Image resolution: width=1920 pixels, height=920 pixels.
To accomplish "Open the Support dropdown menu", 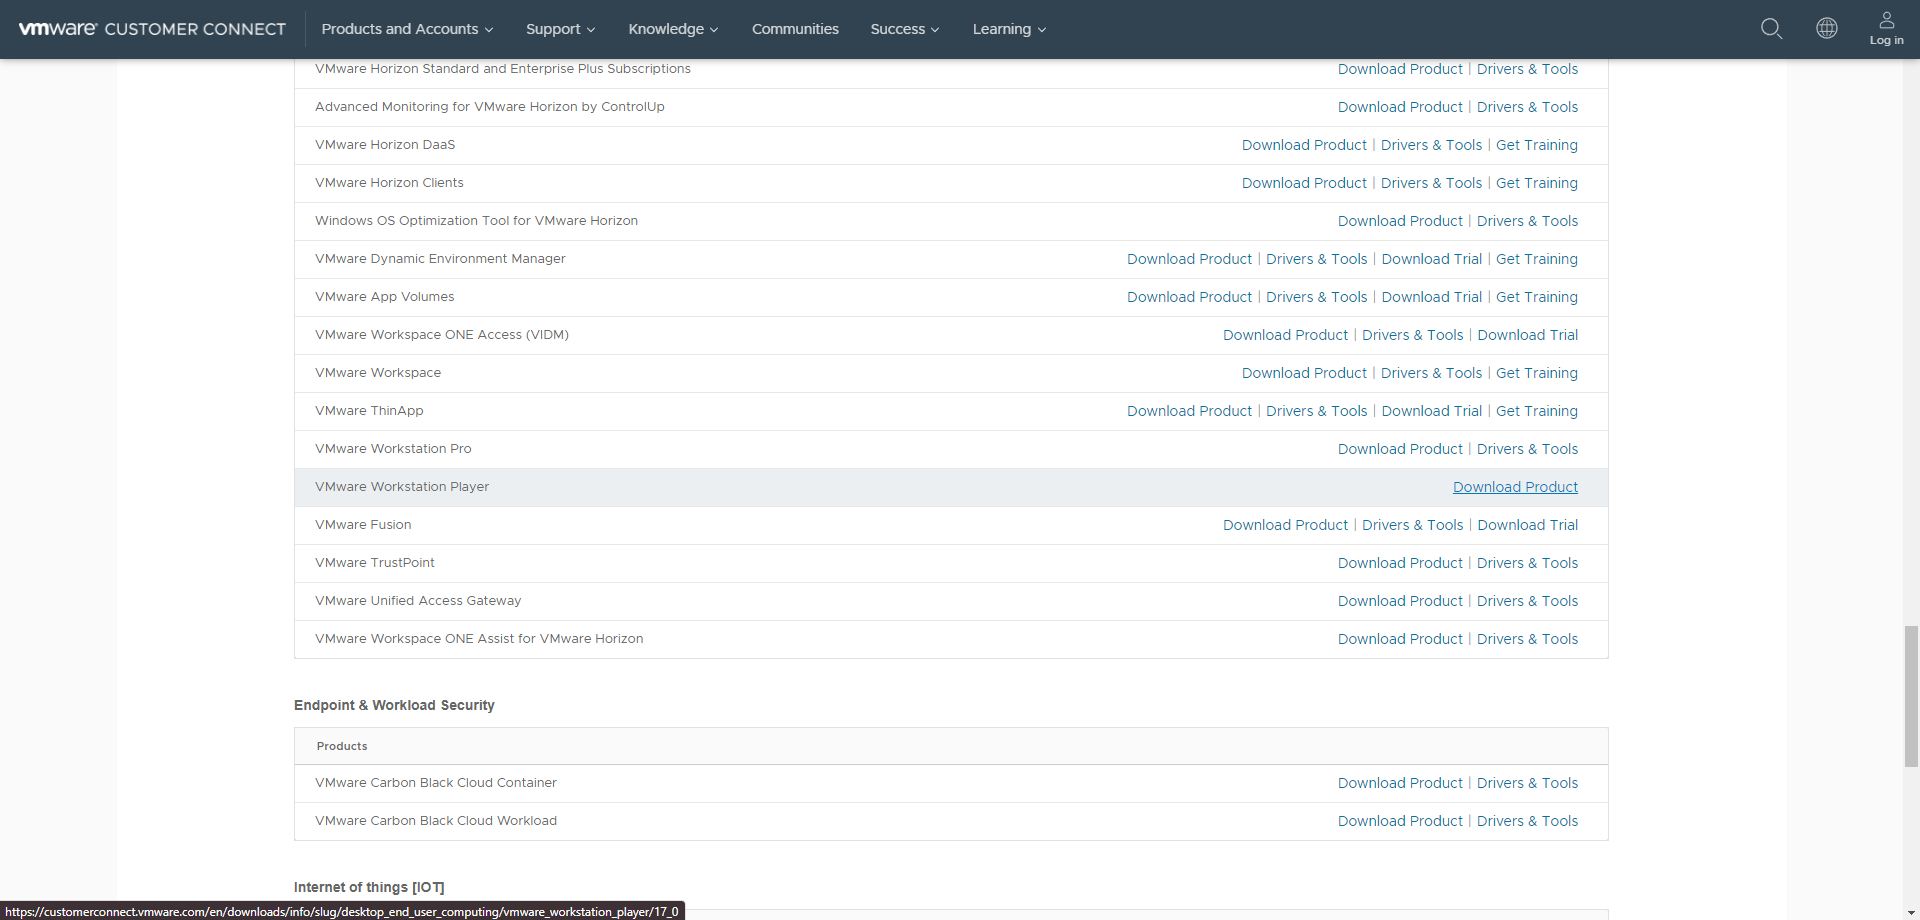I will 559,29.
